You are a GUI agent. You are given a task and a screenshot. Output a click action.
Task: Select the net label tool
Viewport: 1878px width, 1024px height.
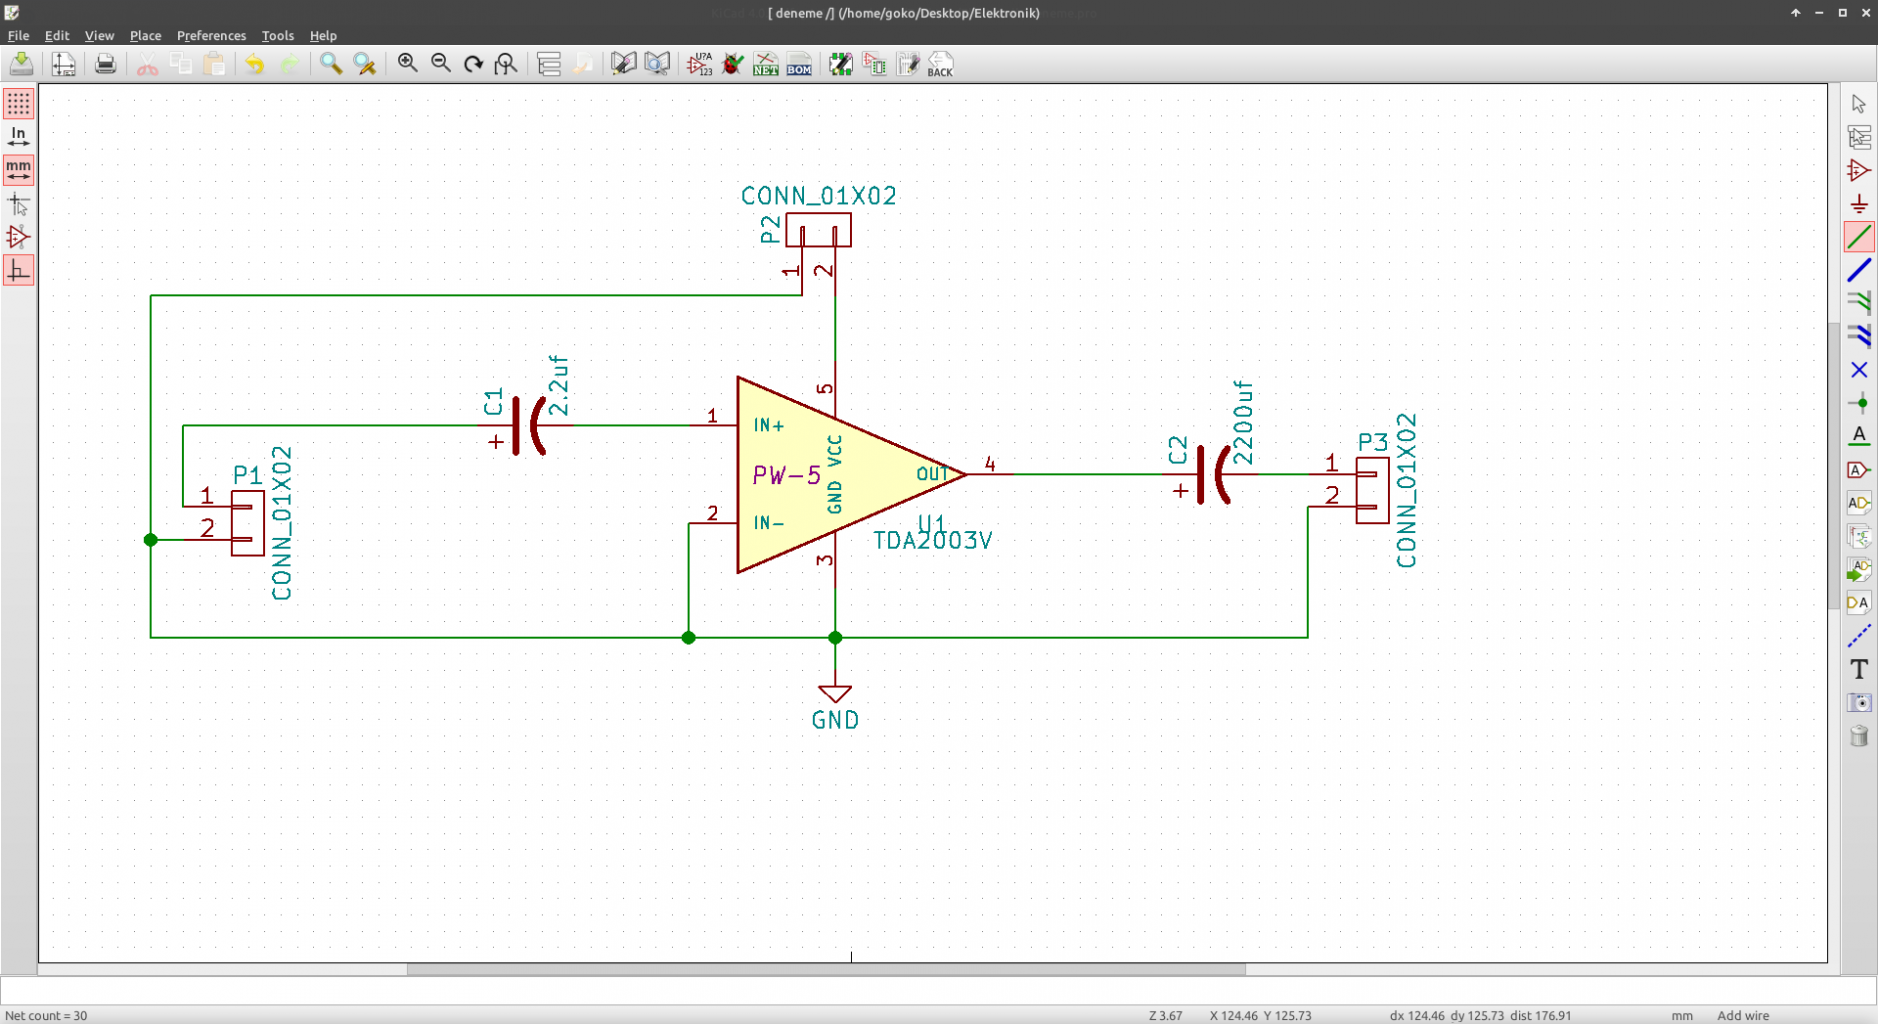point(1859,436)
